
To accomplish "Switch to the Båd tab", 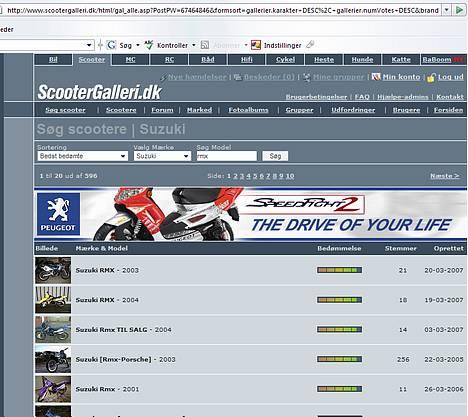I will 208,60.
